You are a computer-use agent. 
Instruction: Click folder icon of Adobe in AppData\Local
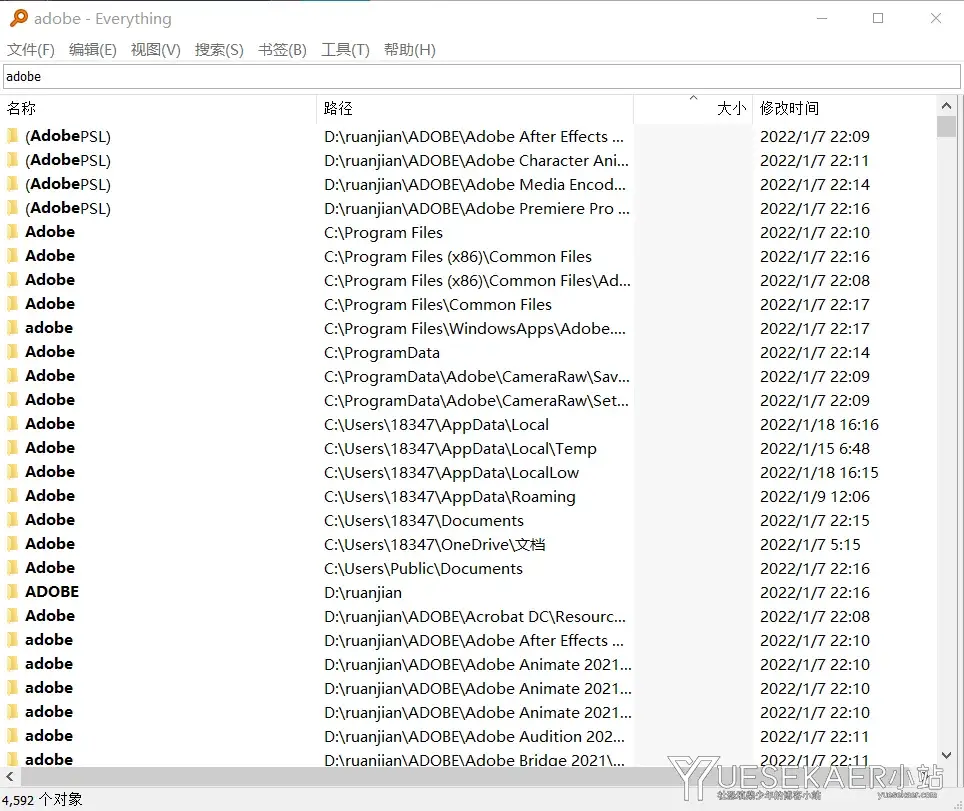tap(12, 424)
